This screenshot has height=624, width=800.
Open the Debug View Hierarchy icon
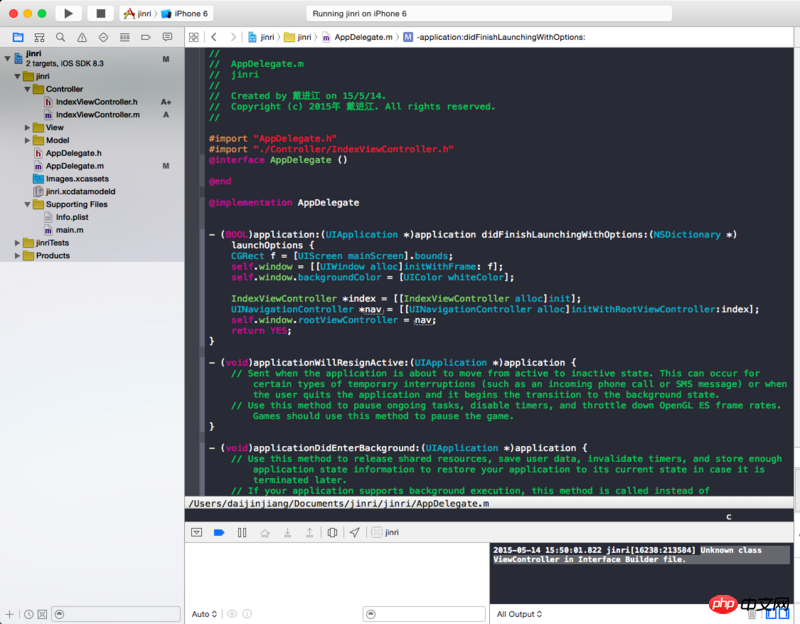tap(332, 533)
